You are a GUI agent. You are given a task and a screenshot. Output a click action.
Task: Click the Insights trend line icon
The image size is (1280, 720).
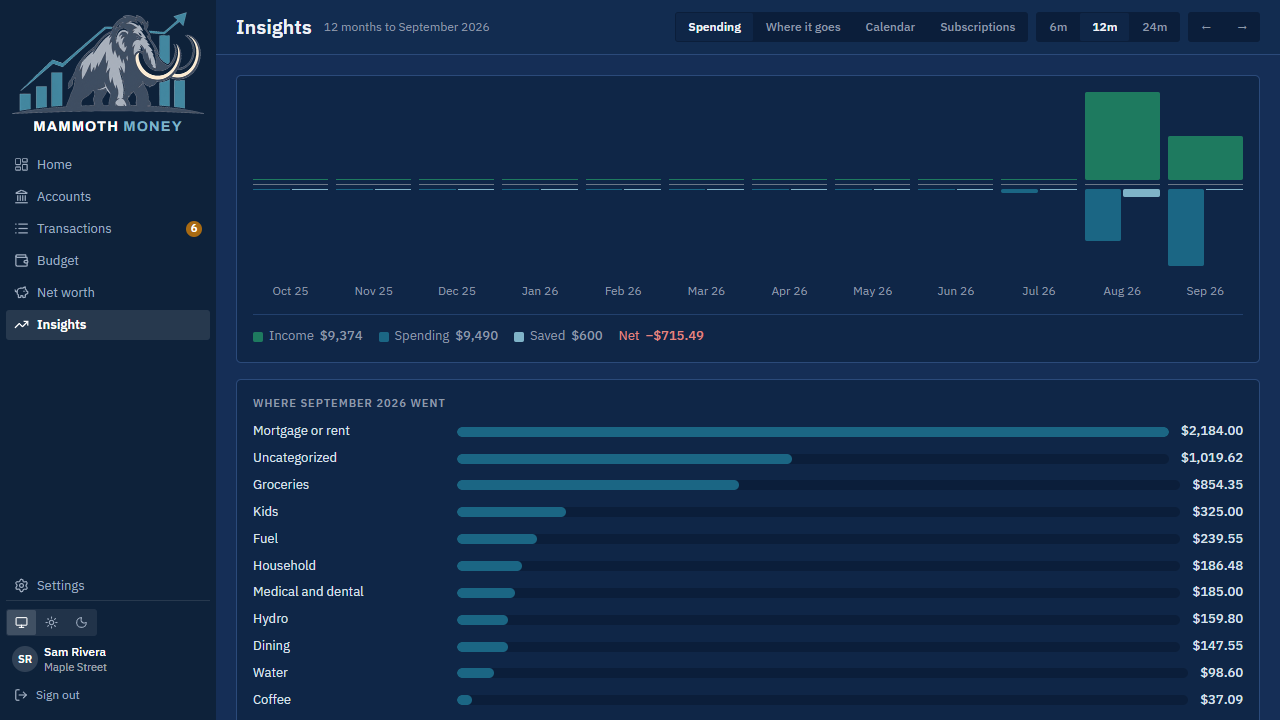pyautogui.click(x=21, y=325)
